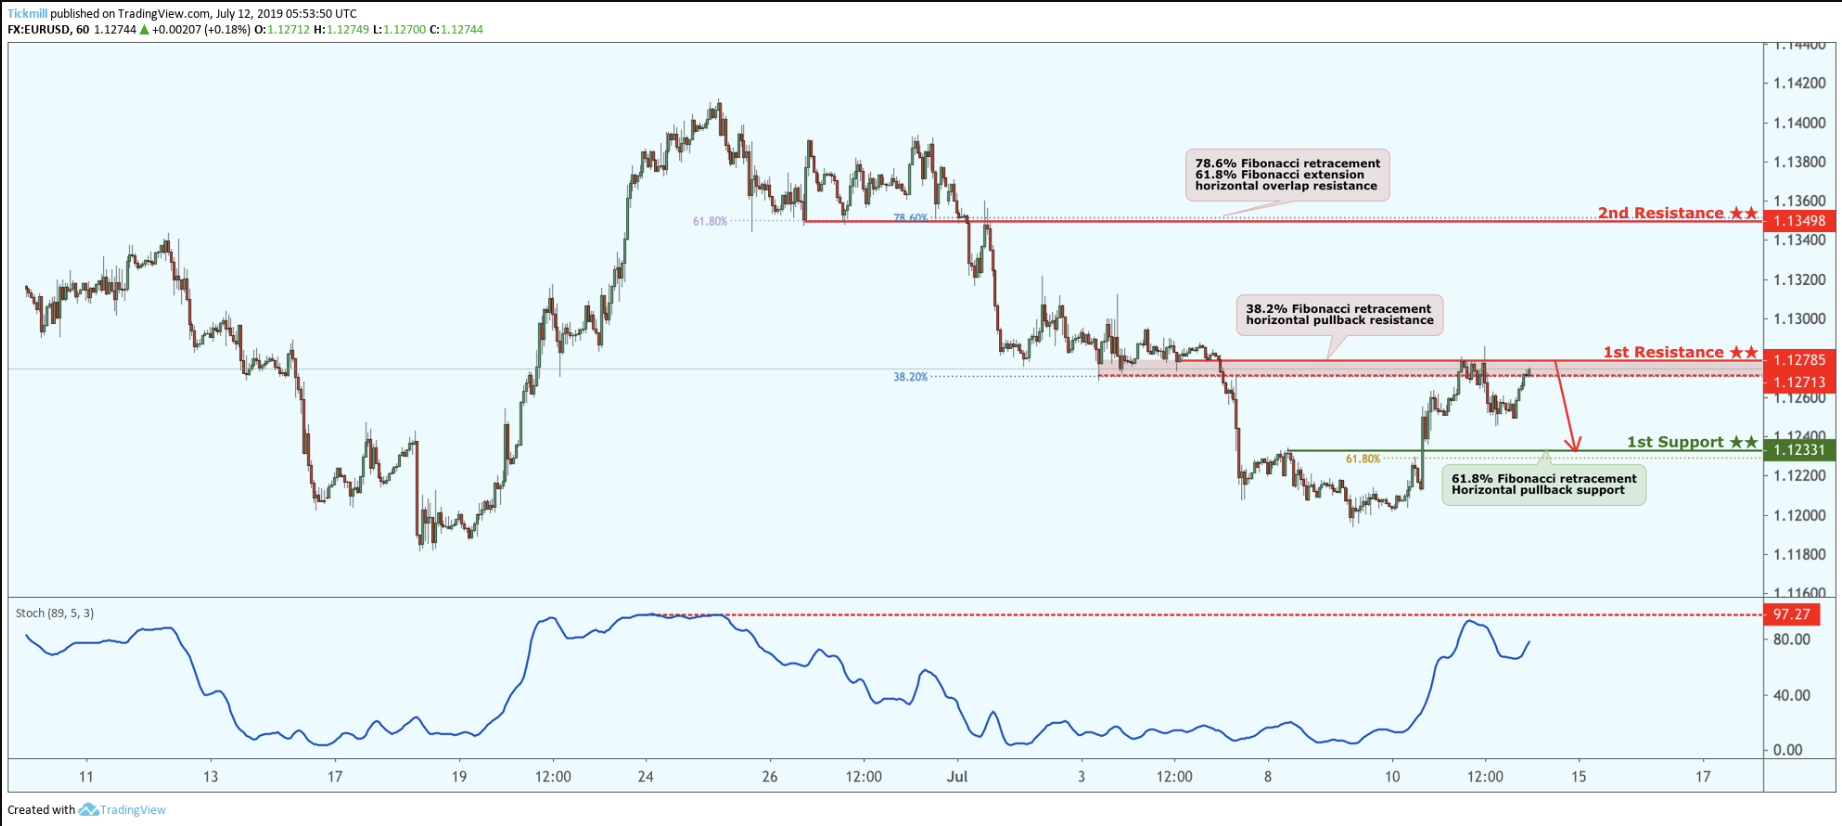This screenshot has width=1842, height=826.
Task: Click the O:1.12712 open value
Action: click(282, 30)
